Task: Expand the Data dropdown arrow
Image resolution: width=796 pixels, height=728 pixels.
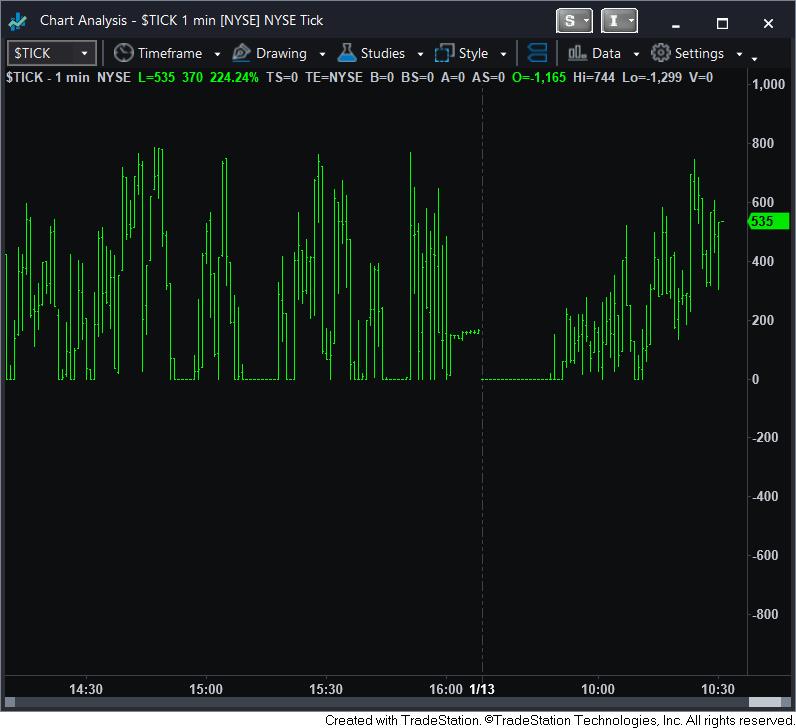Action: point(636,54)
